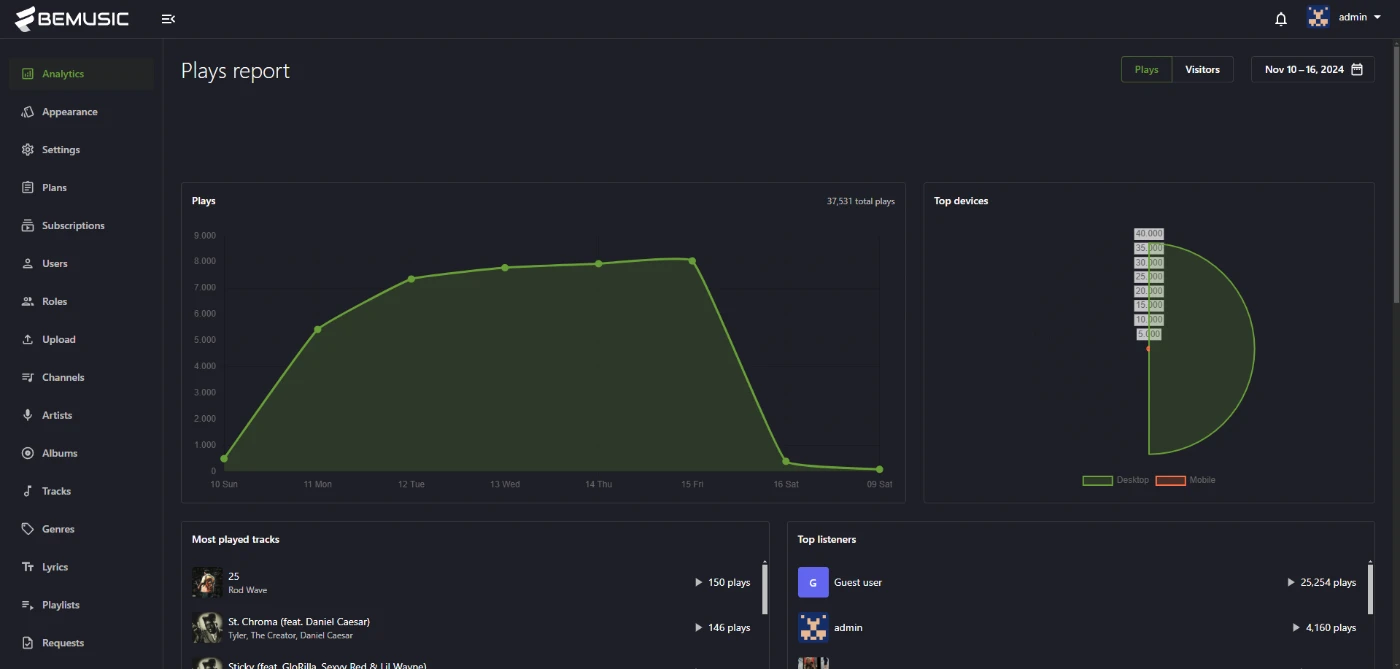The height and width of the screenshot is (669, 1400).
Task: Click the Analytics chart icon in sidebar
Action: point(28,74)
